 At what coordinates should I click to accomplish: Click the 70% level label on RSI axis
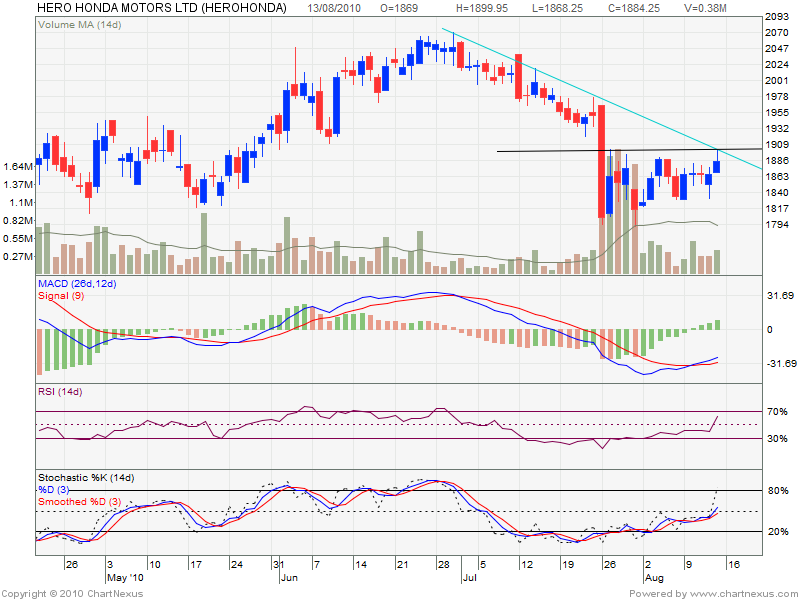tap(779, 411)
